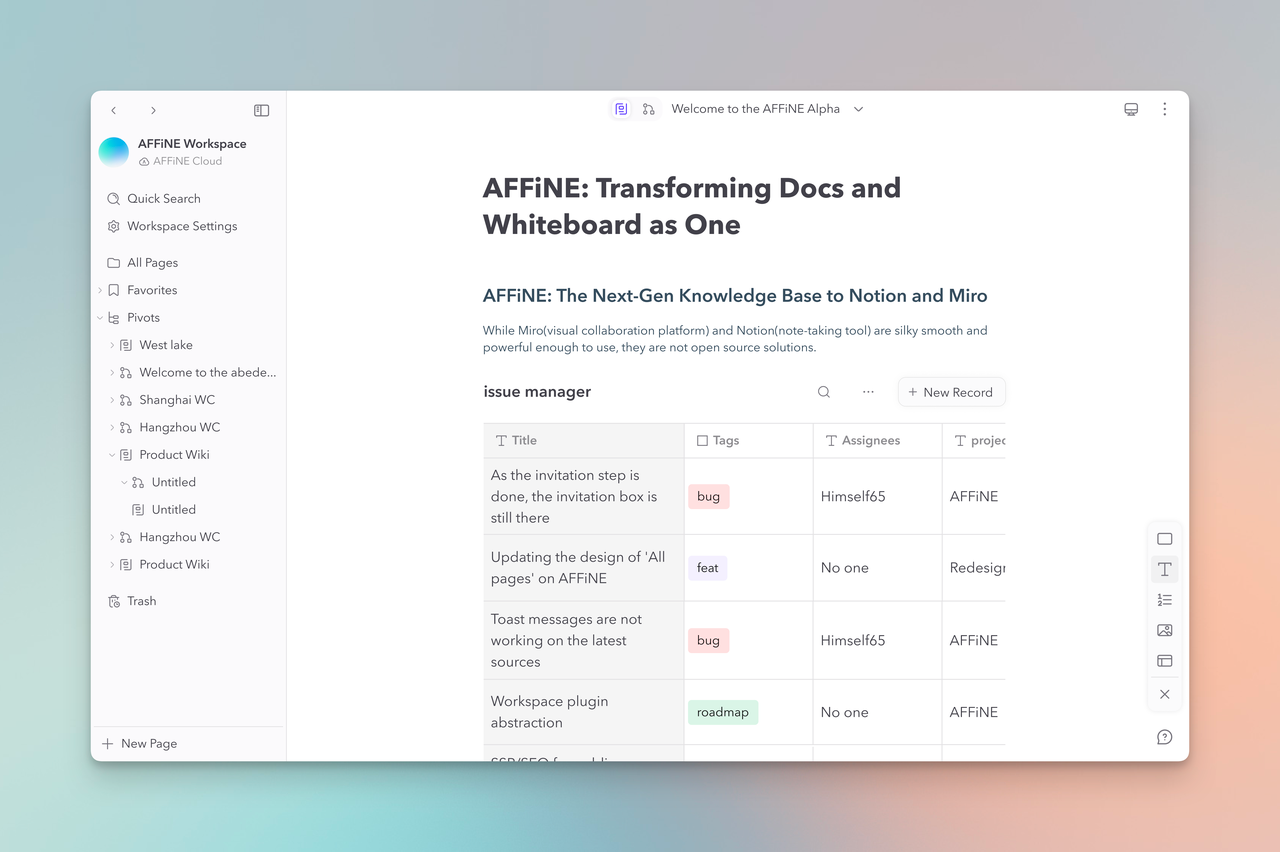This screenshot has width=1280, height=852.
Task: Expand the Shanghai WC chevron
Action: pyautogui.click(x=112, y=400)
